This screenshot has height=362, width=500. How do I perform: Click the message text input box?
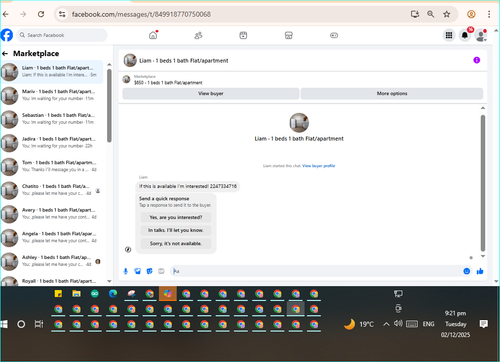coord(317,271)
